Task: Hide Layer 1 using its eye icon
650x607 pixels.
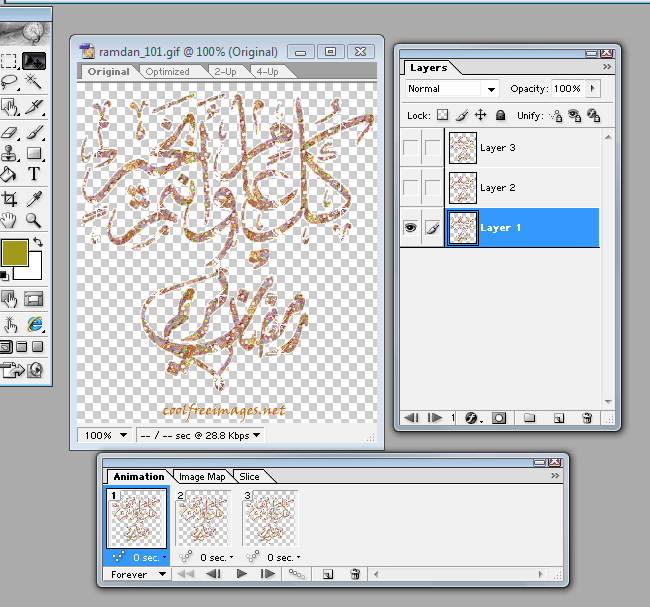Action: pyautogui.click(x=410, y=228)
